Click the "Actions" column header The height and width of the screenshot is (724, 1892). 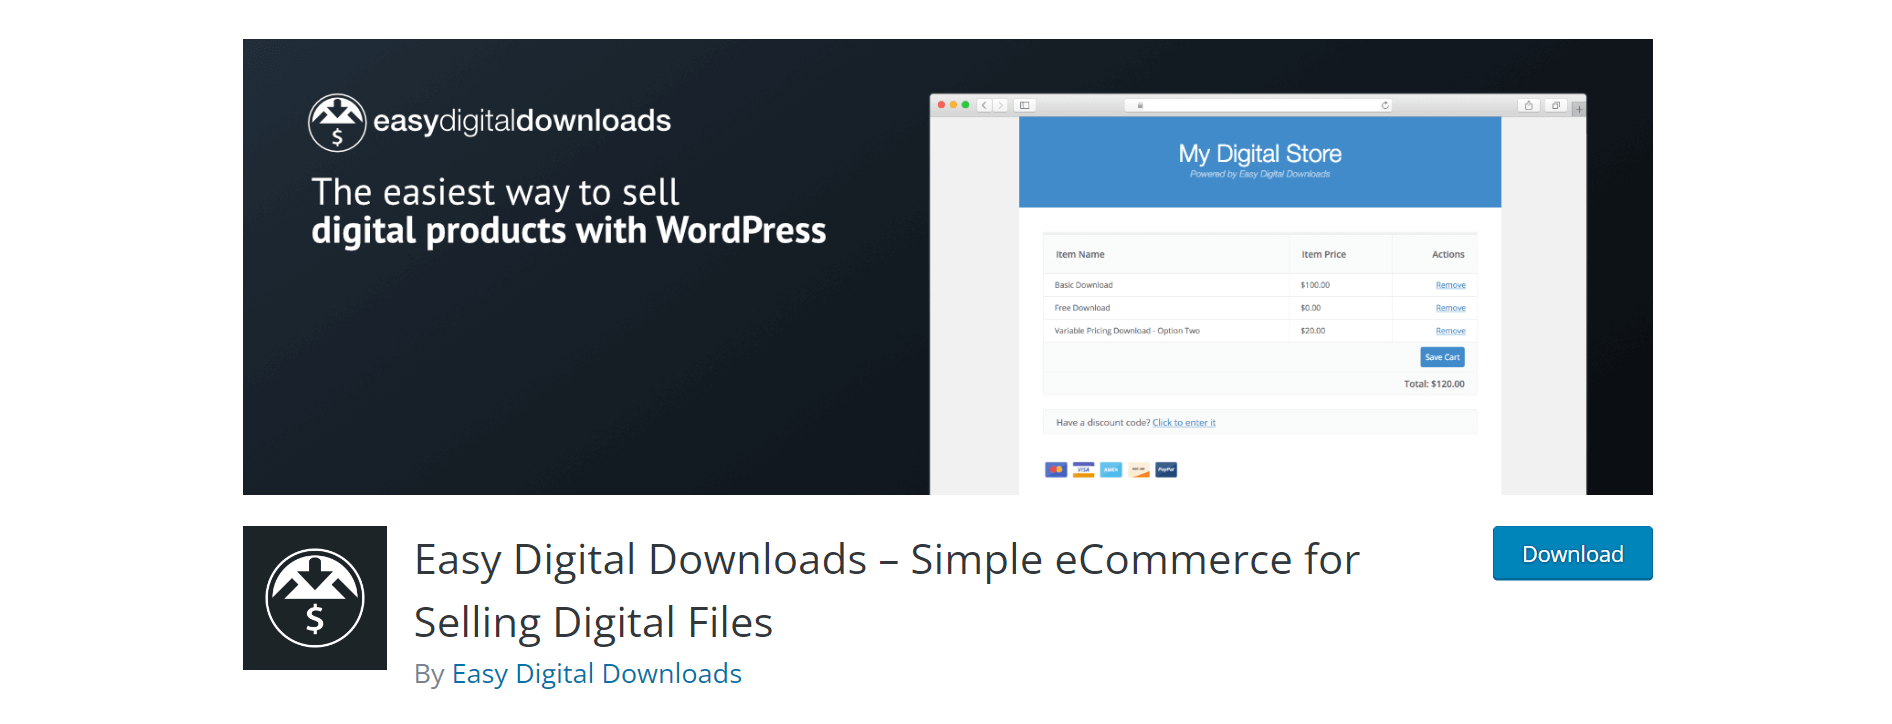click(1448, 255)
